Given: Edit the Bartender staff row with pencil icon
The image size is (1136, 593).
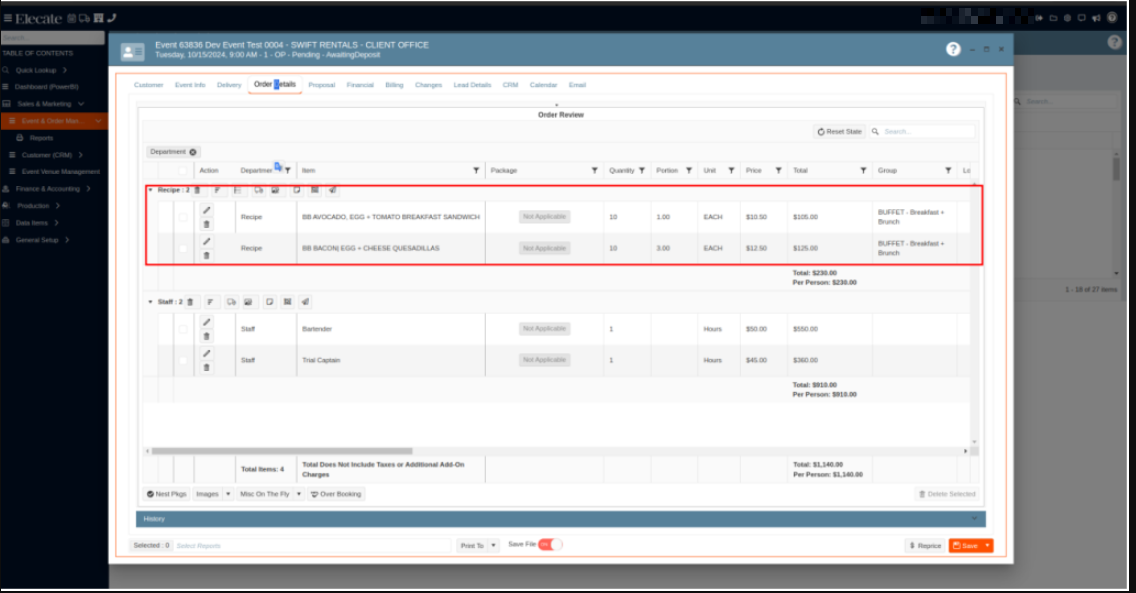Looking at the screenshot, I should pos(207,322).
